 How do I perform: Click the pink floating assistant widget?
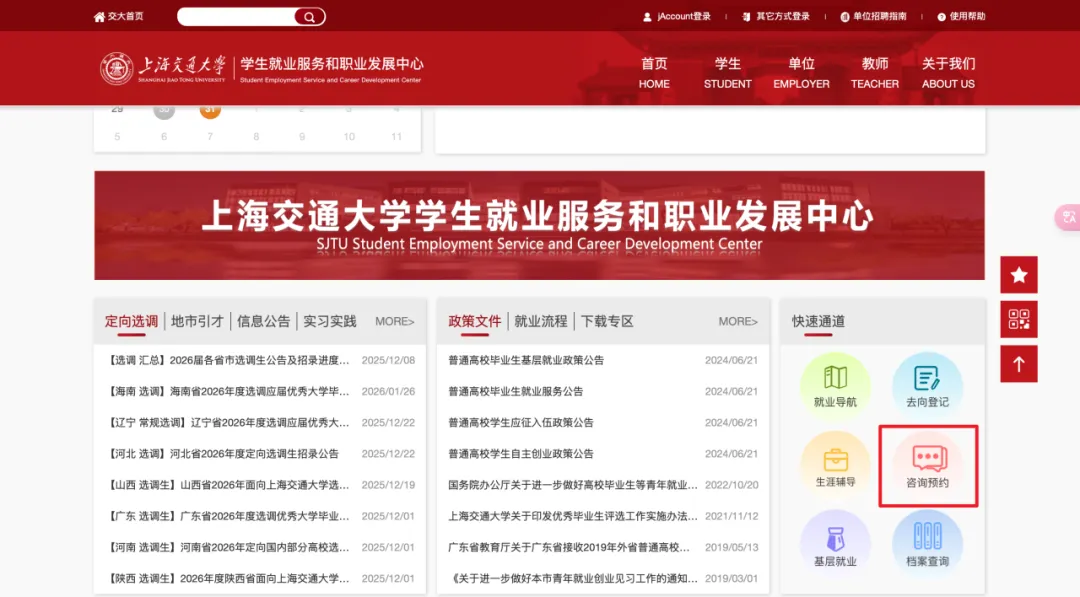click(1068, 217)
